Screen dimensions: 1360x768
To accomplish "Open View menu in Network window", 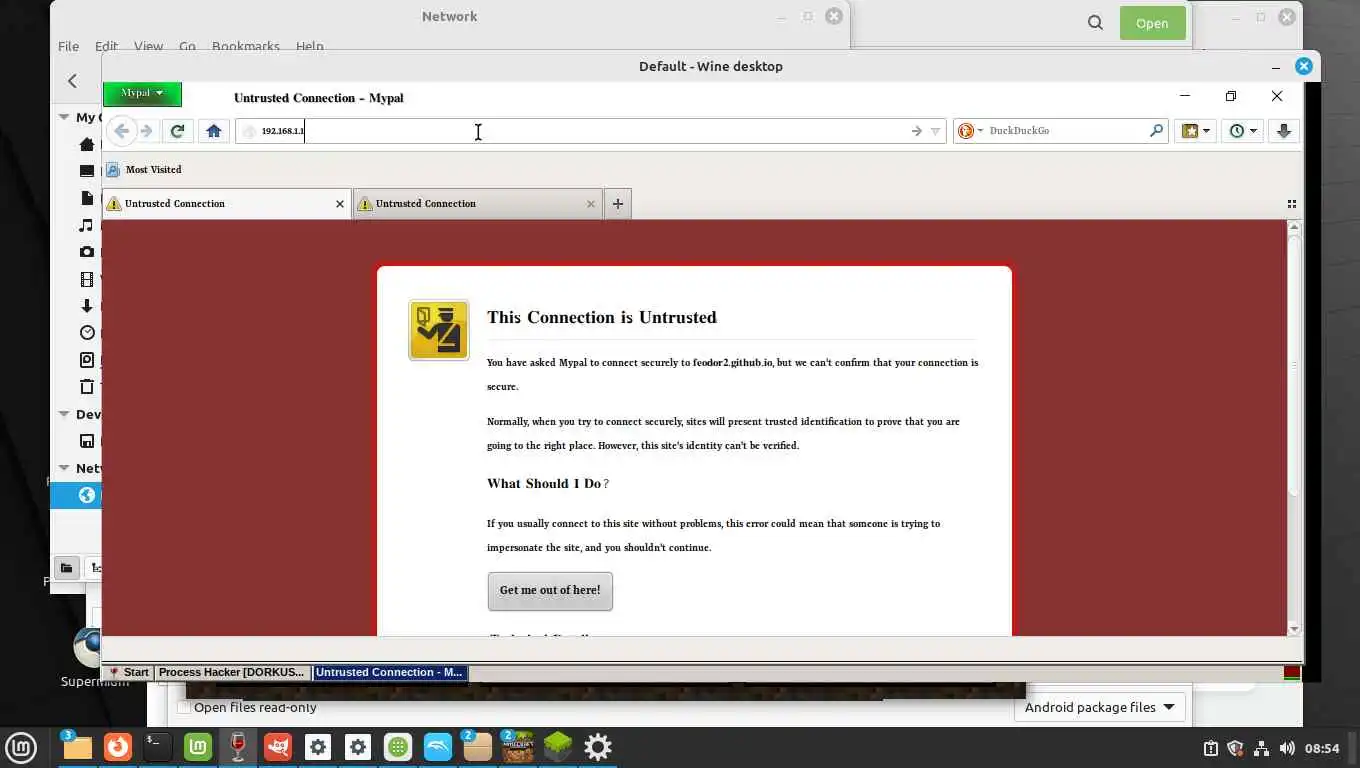I will click(x=148, y=46).
